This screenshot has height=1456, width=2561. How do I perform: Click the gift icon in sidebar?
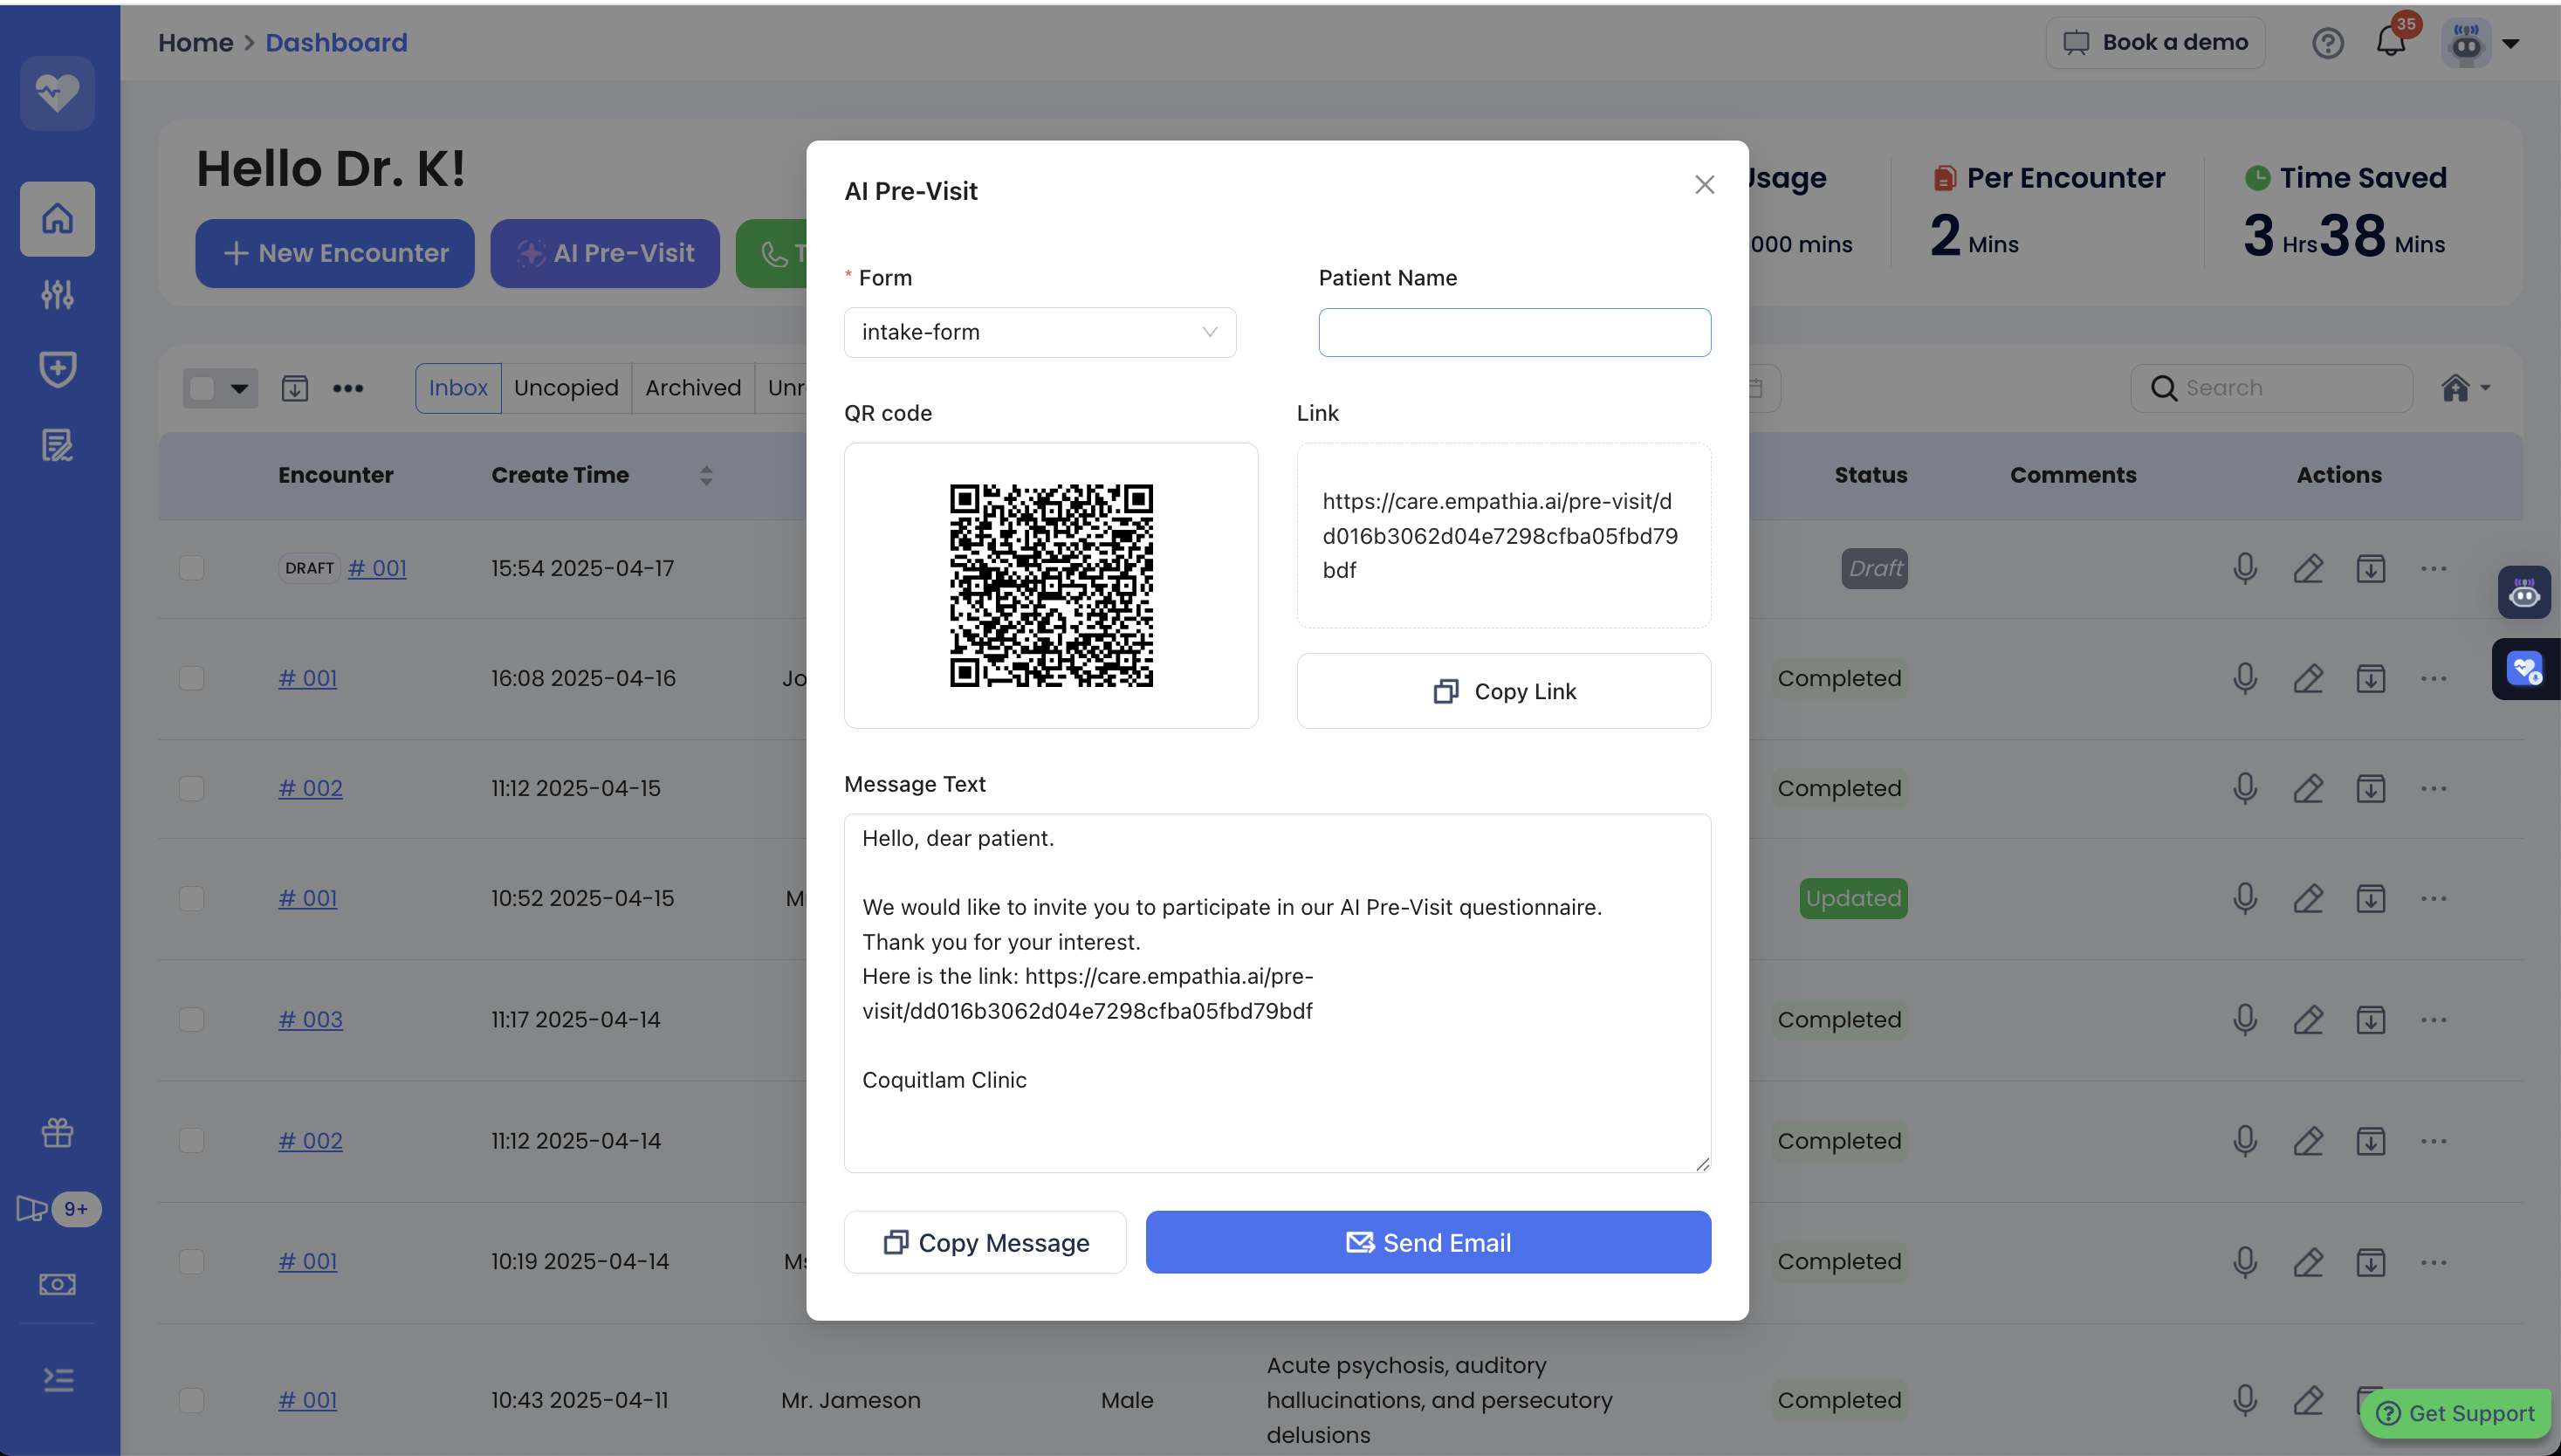pos(57,1132)
